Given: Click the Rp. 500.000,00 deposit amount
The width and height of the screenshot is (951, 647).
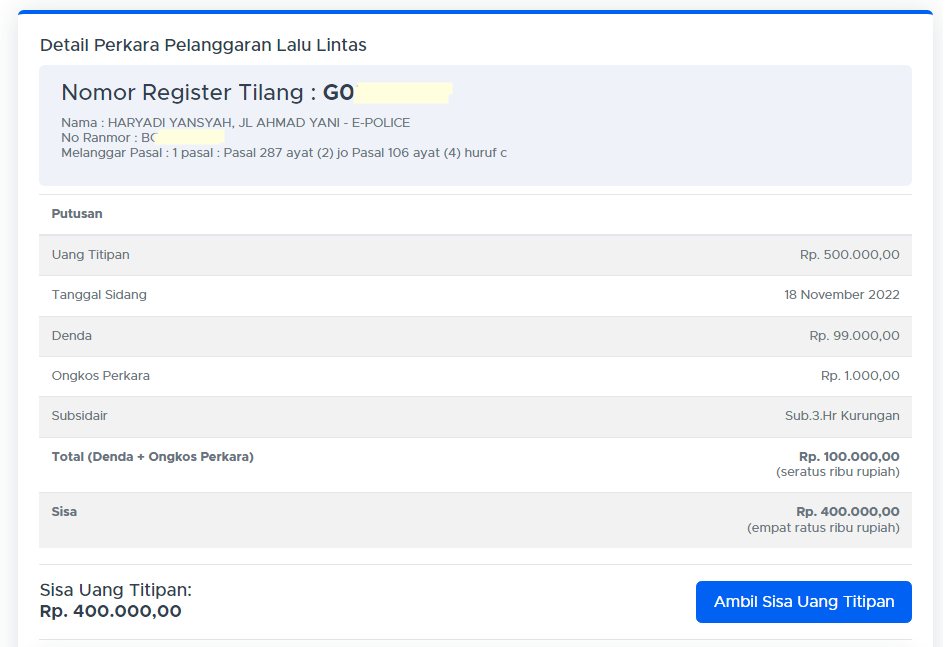Looking at the screenshot, I should [849, 255].
